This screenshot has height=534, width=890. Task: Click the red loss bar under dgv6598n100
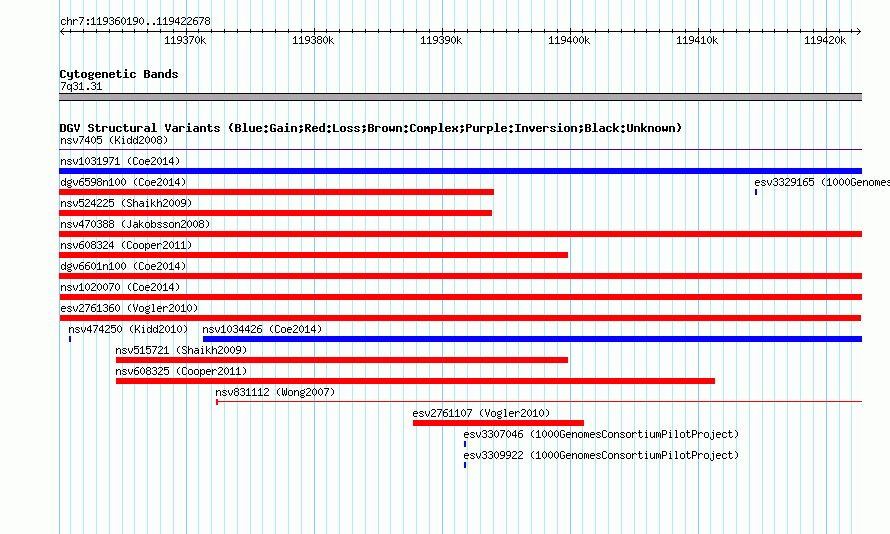pos(276,192)
